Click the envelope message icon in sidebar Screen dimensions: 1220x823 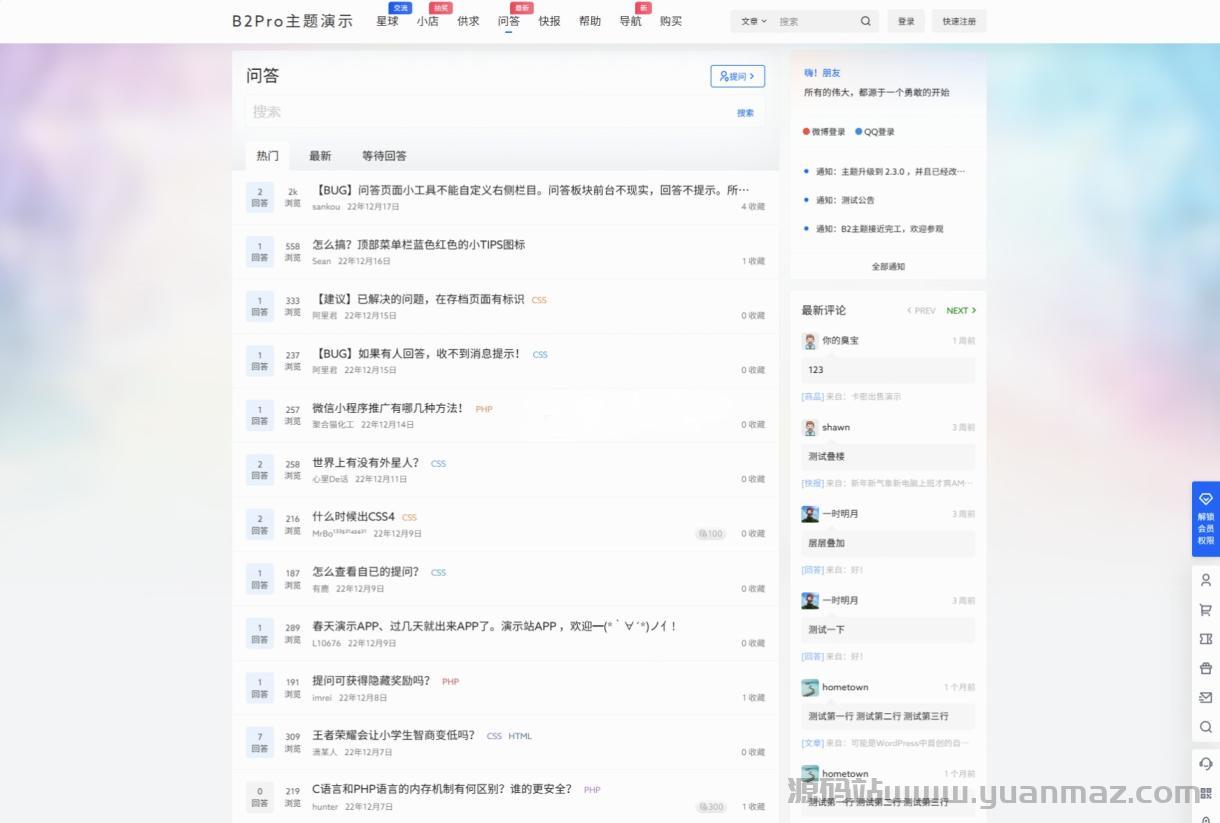(x=1205, y=697)
